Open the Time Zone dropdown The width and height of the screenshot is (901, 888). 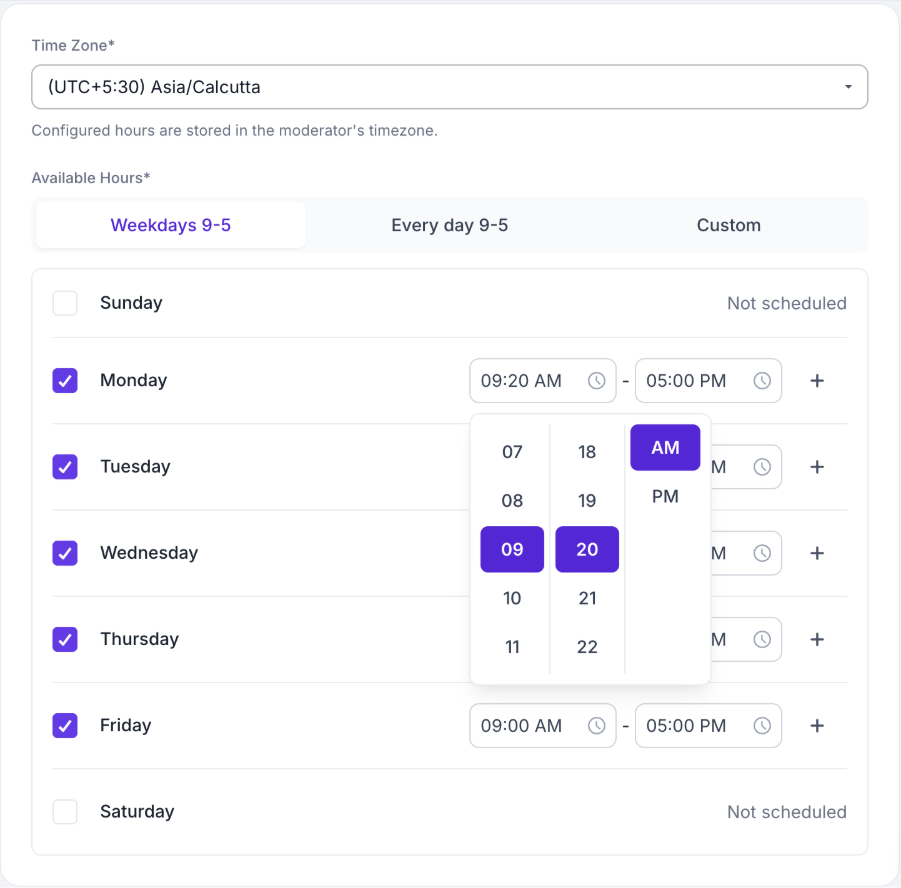pos(449,87)
